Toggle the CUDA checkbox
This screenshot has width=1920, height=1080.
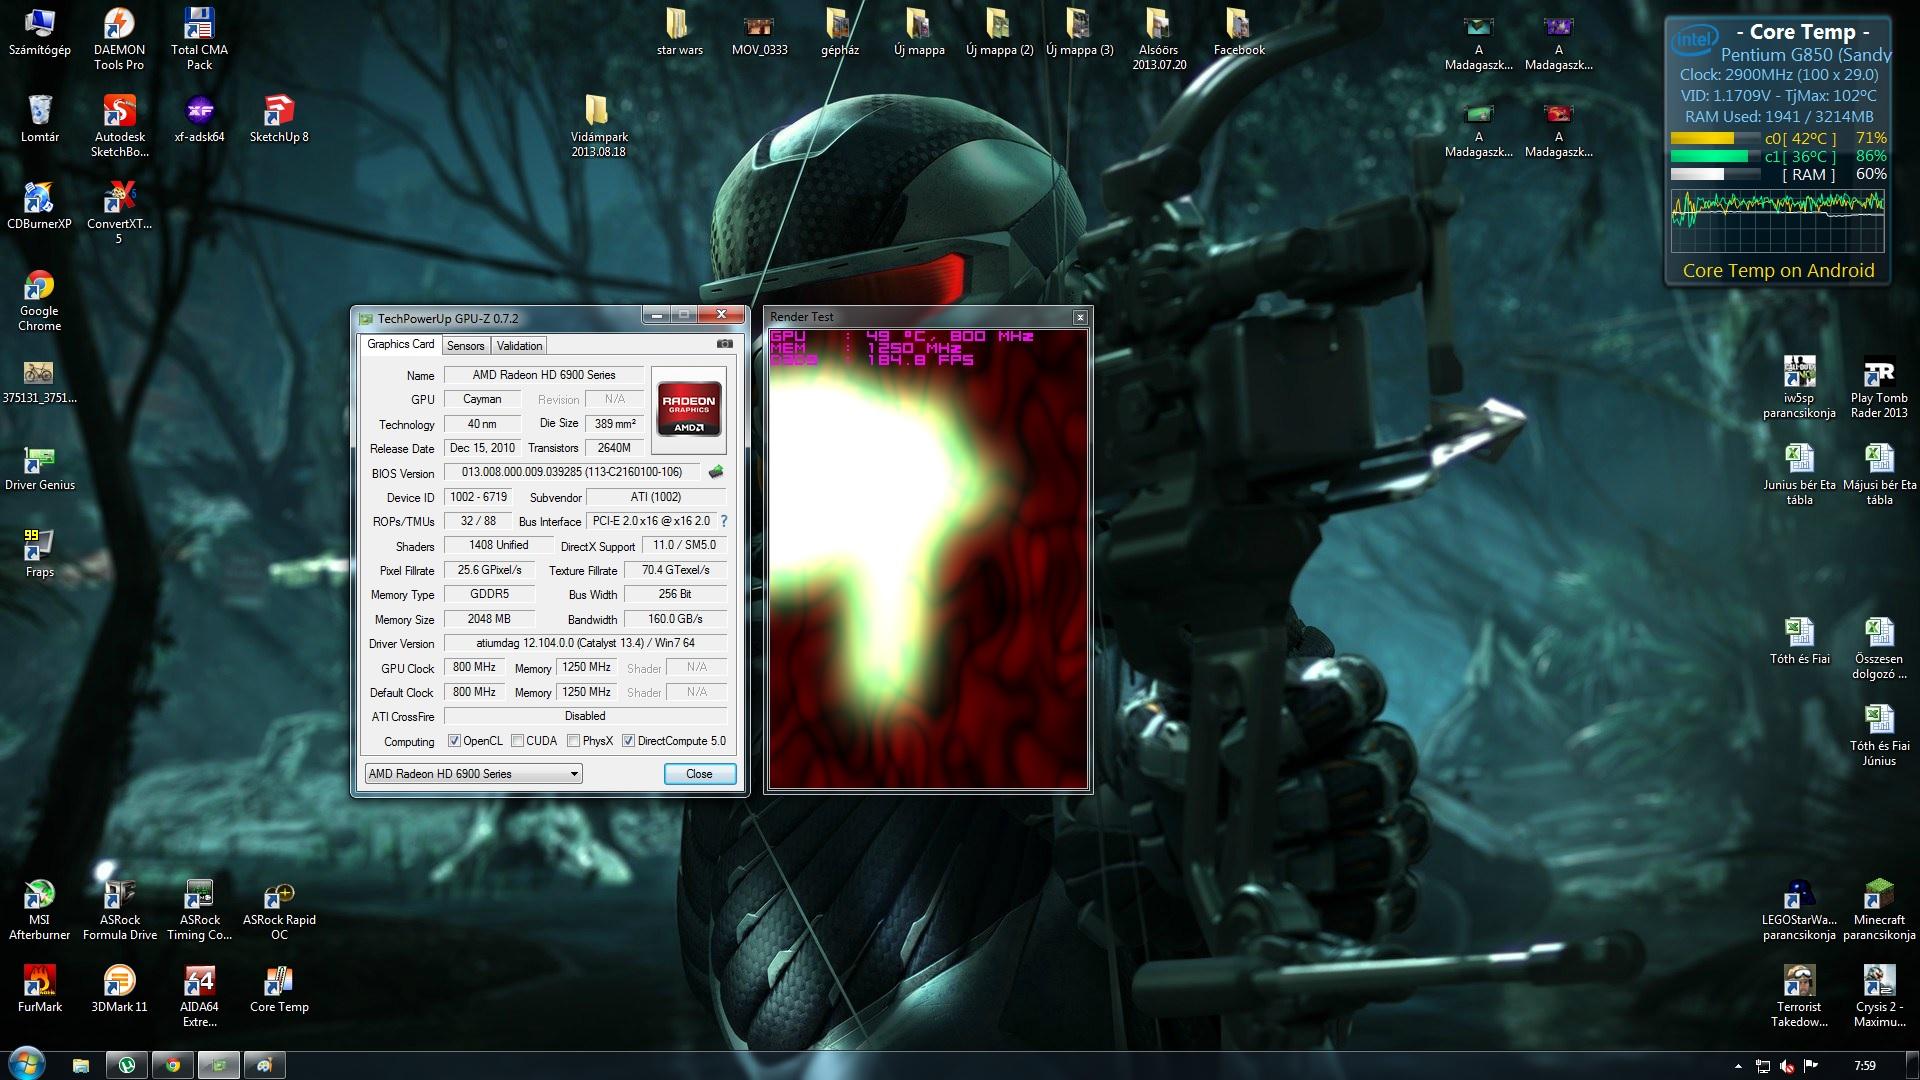pos(517,741)
